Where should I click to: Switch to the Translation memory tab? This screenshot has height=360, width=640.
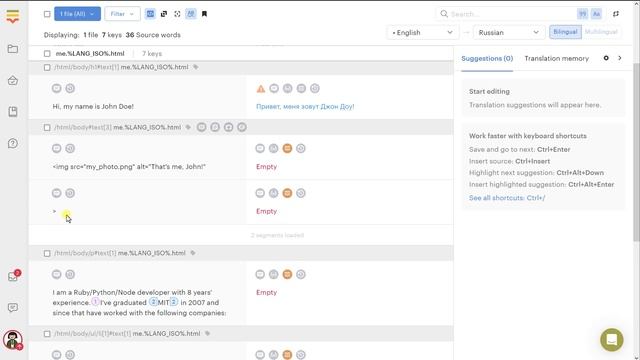click(x=556, y=58)
